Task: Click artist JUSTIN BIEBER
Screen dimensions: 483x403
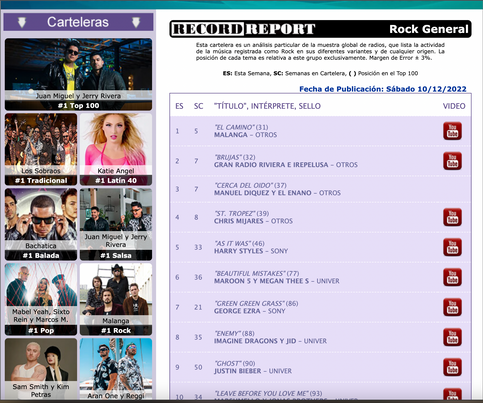Action: [x=238, y=371]
